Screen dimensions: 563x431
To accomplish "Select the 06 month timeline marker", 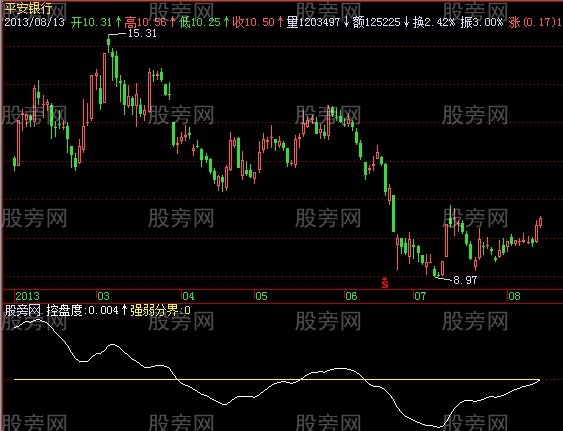I will pyautogui.click(x=351, y=296).
